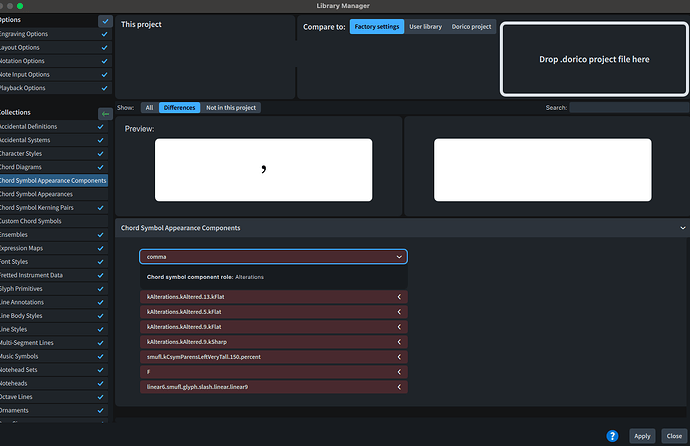Click the arrow on kAlterations.kAltered.9.kFlat row

(399, 327)
